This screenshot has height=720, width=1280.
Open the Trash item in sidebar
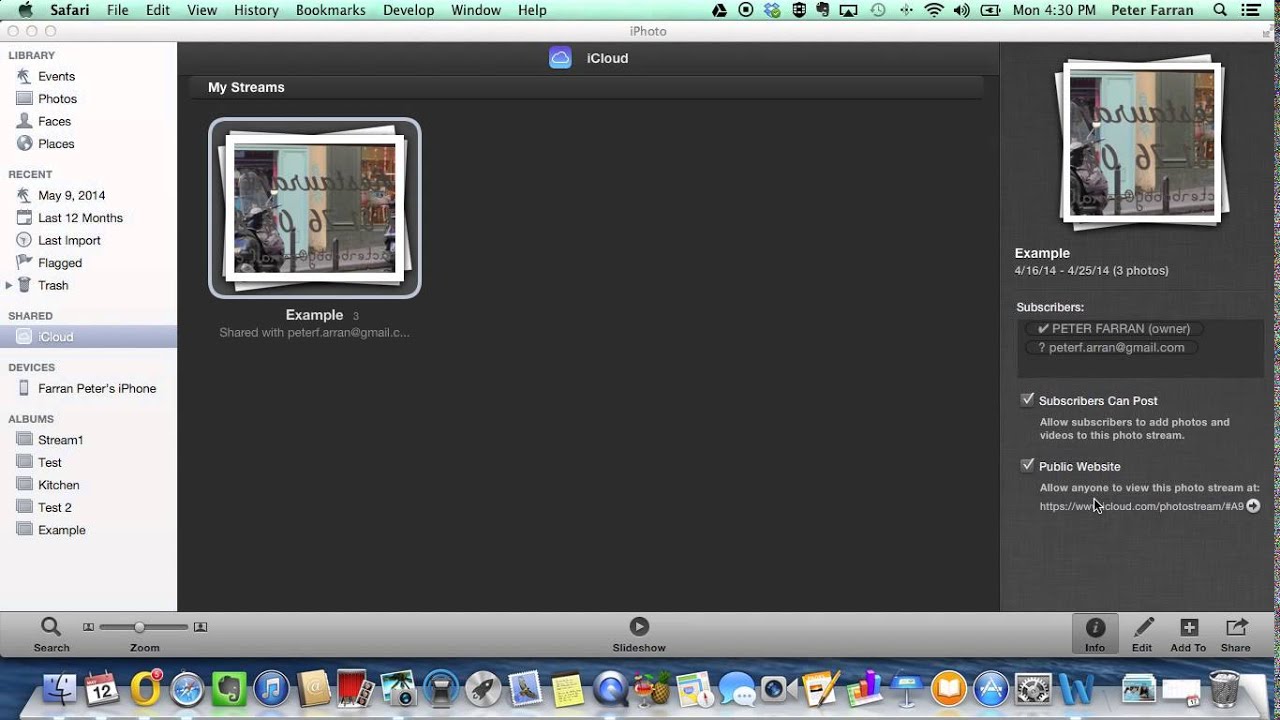point(53,285)
